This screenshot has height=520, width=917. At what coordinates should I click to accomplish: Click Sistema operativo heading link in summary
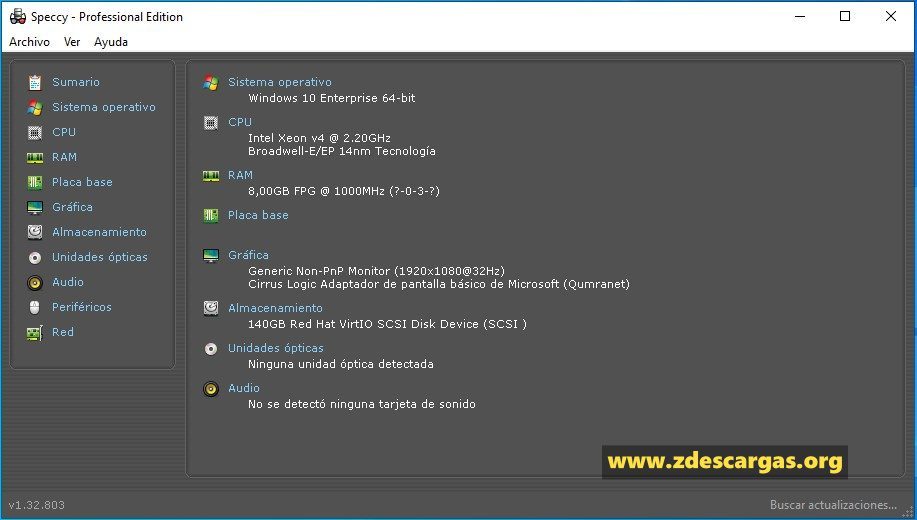click(x=280, y=82)
